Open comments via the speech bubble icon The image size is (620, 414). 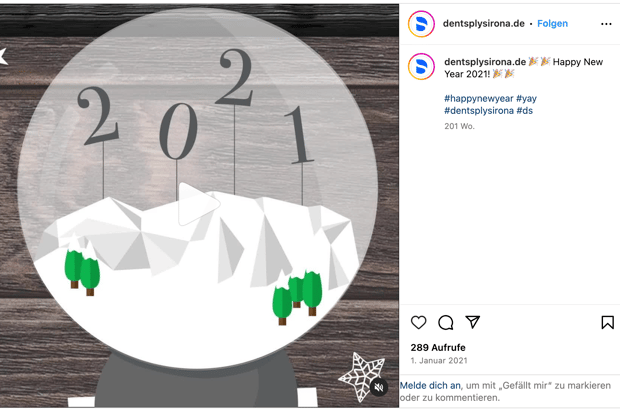click(446, 323)
